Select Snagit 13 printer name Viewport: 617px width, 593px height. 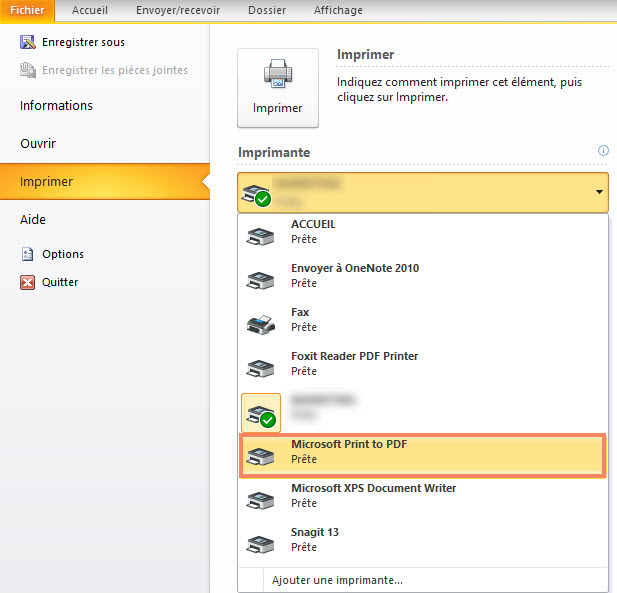[315, 532]
